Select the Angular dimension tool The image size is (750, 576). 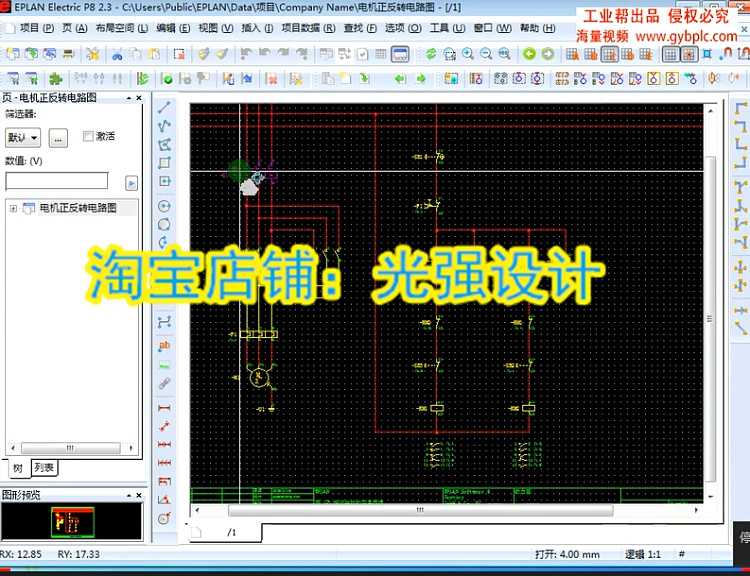pyautogui.click(x=164, y=499)
